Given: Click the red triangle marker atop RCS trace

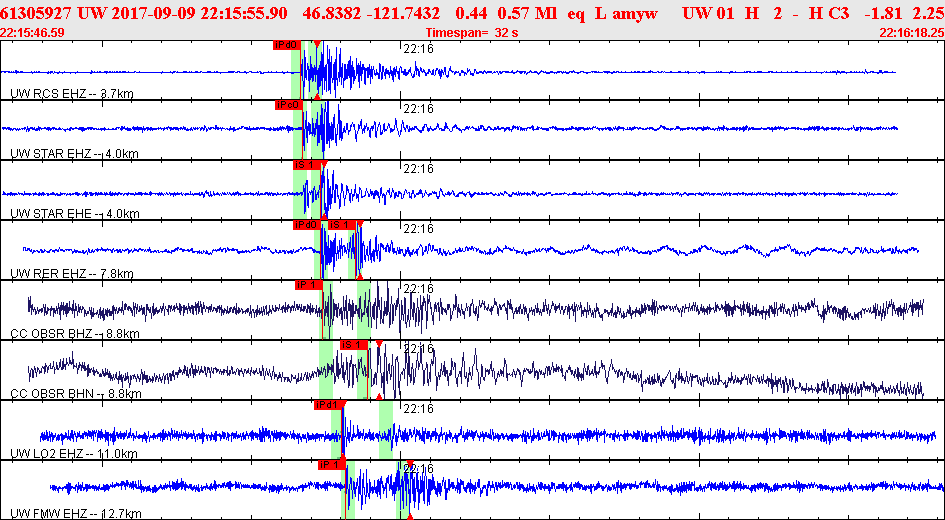Looking at the screenshot, I should 317,43.
